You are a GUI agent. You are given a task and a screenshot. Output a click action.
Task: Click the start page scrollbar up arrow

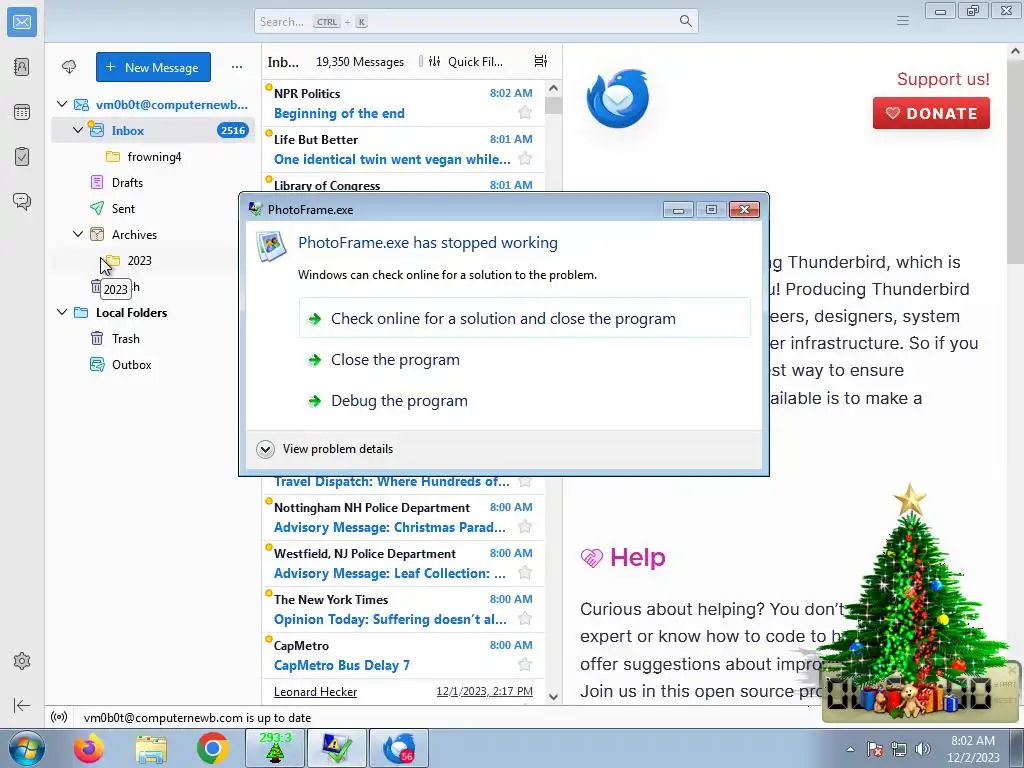click(x=1016, y=51)
